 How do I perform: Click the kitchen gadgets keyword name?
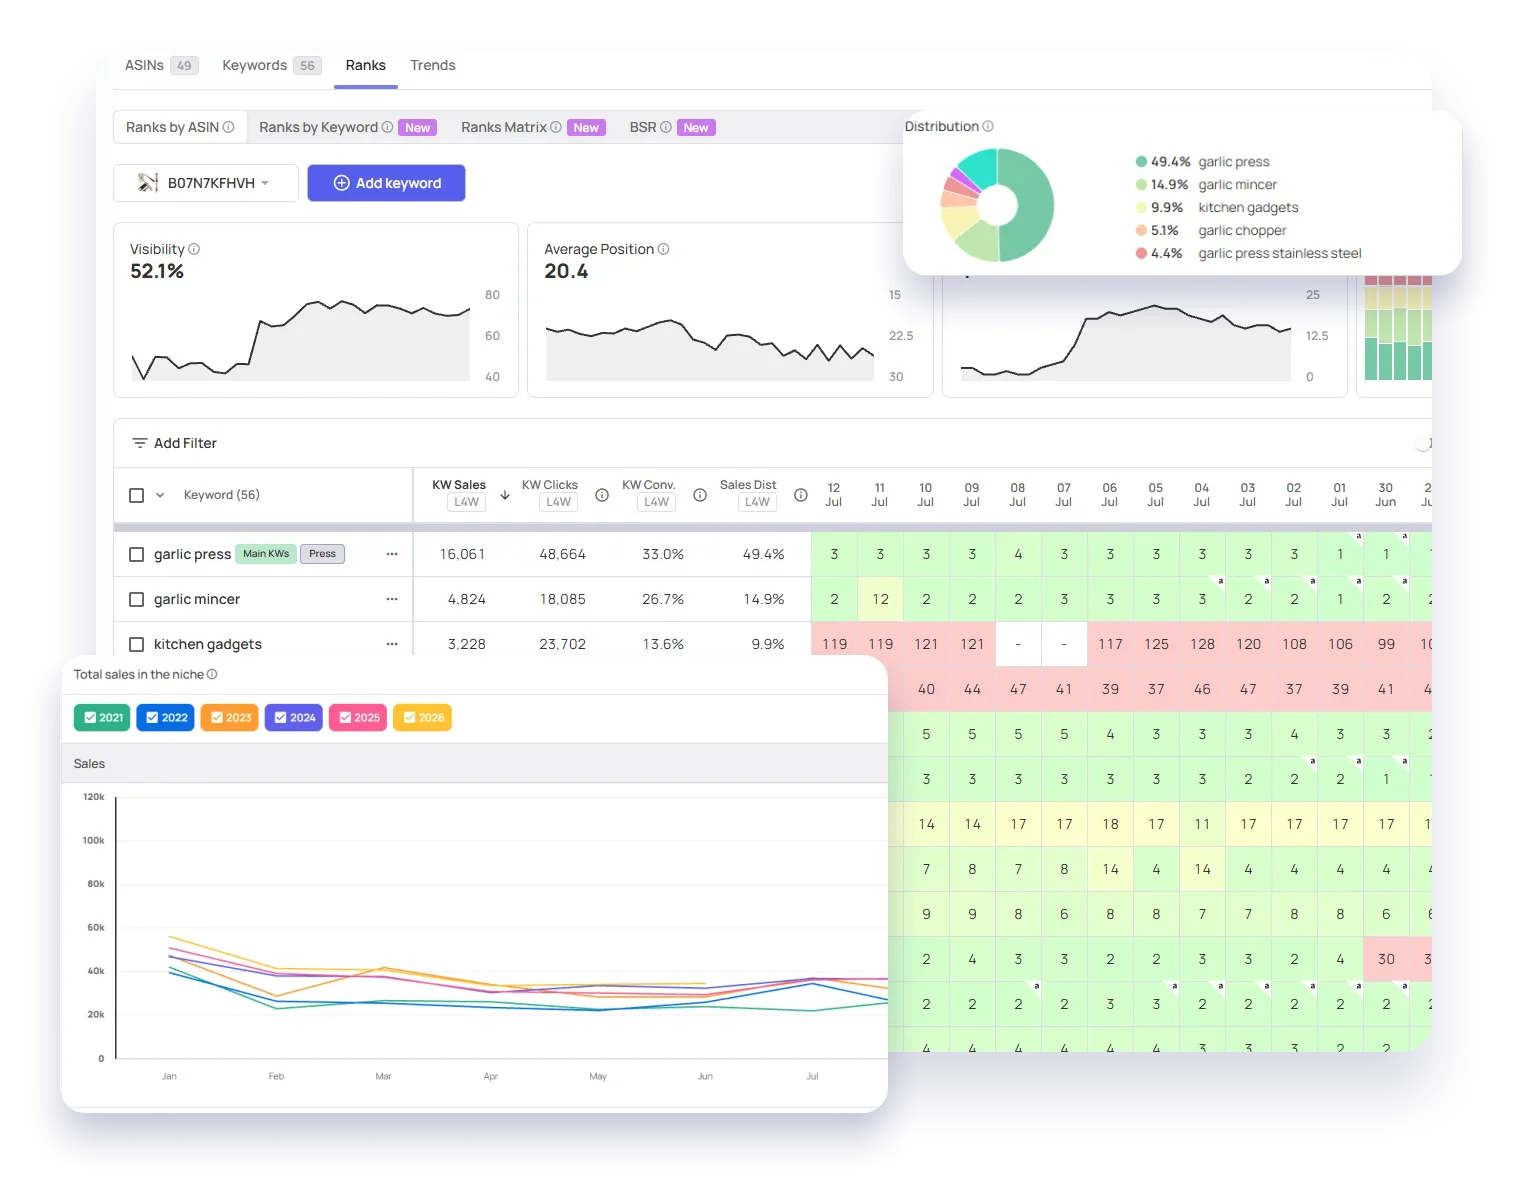tap(208, 644)
